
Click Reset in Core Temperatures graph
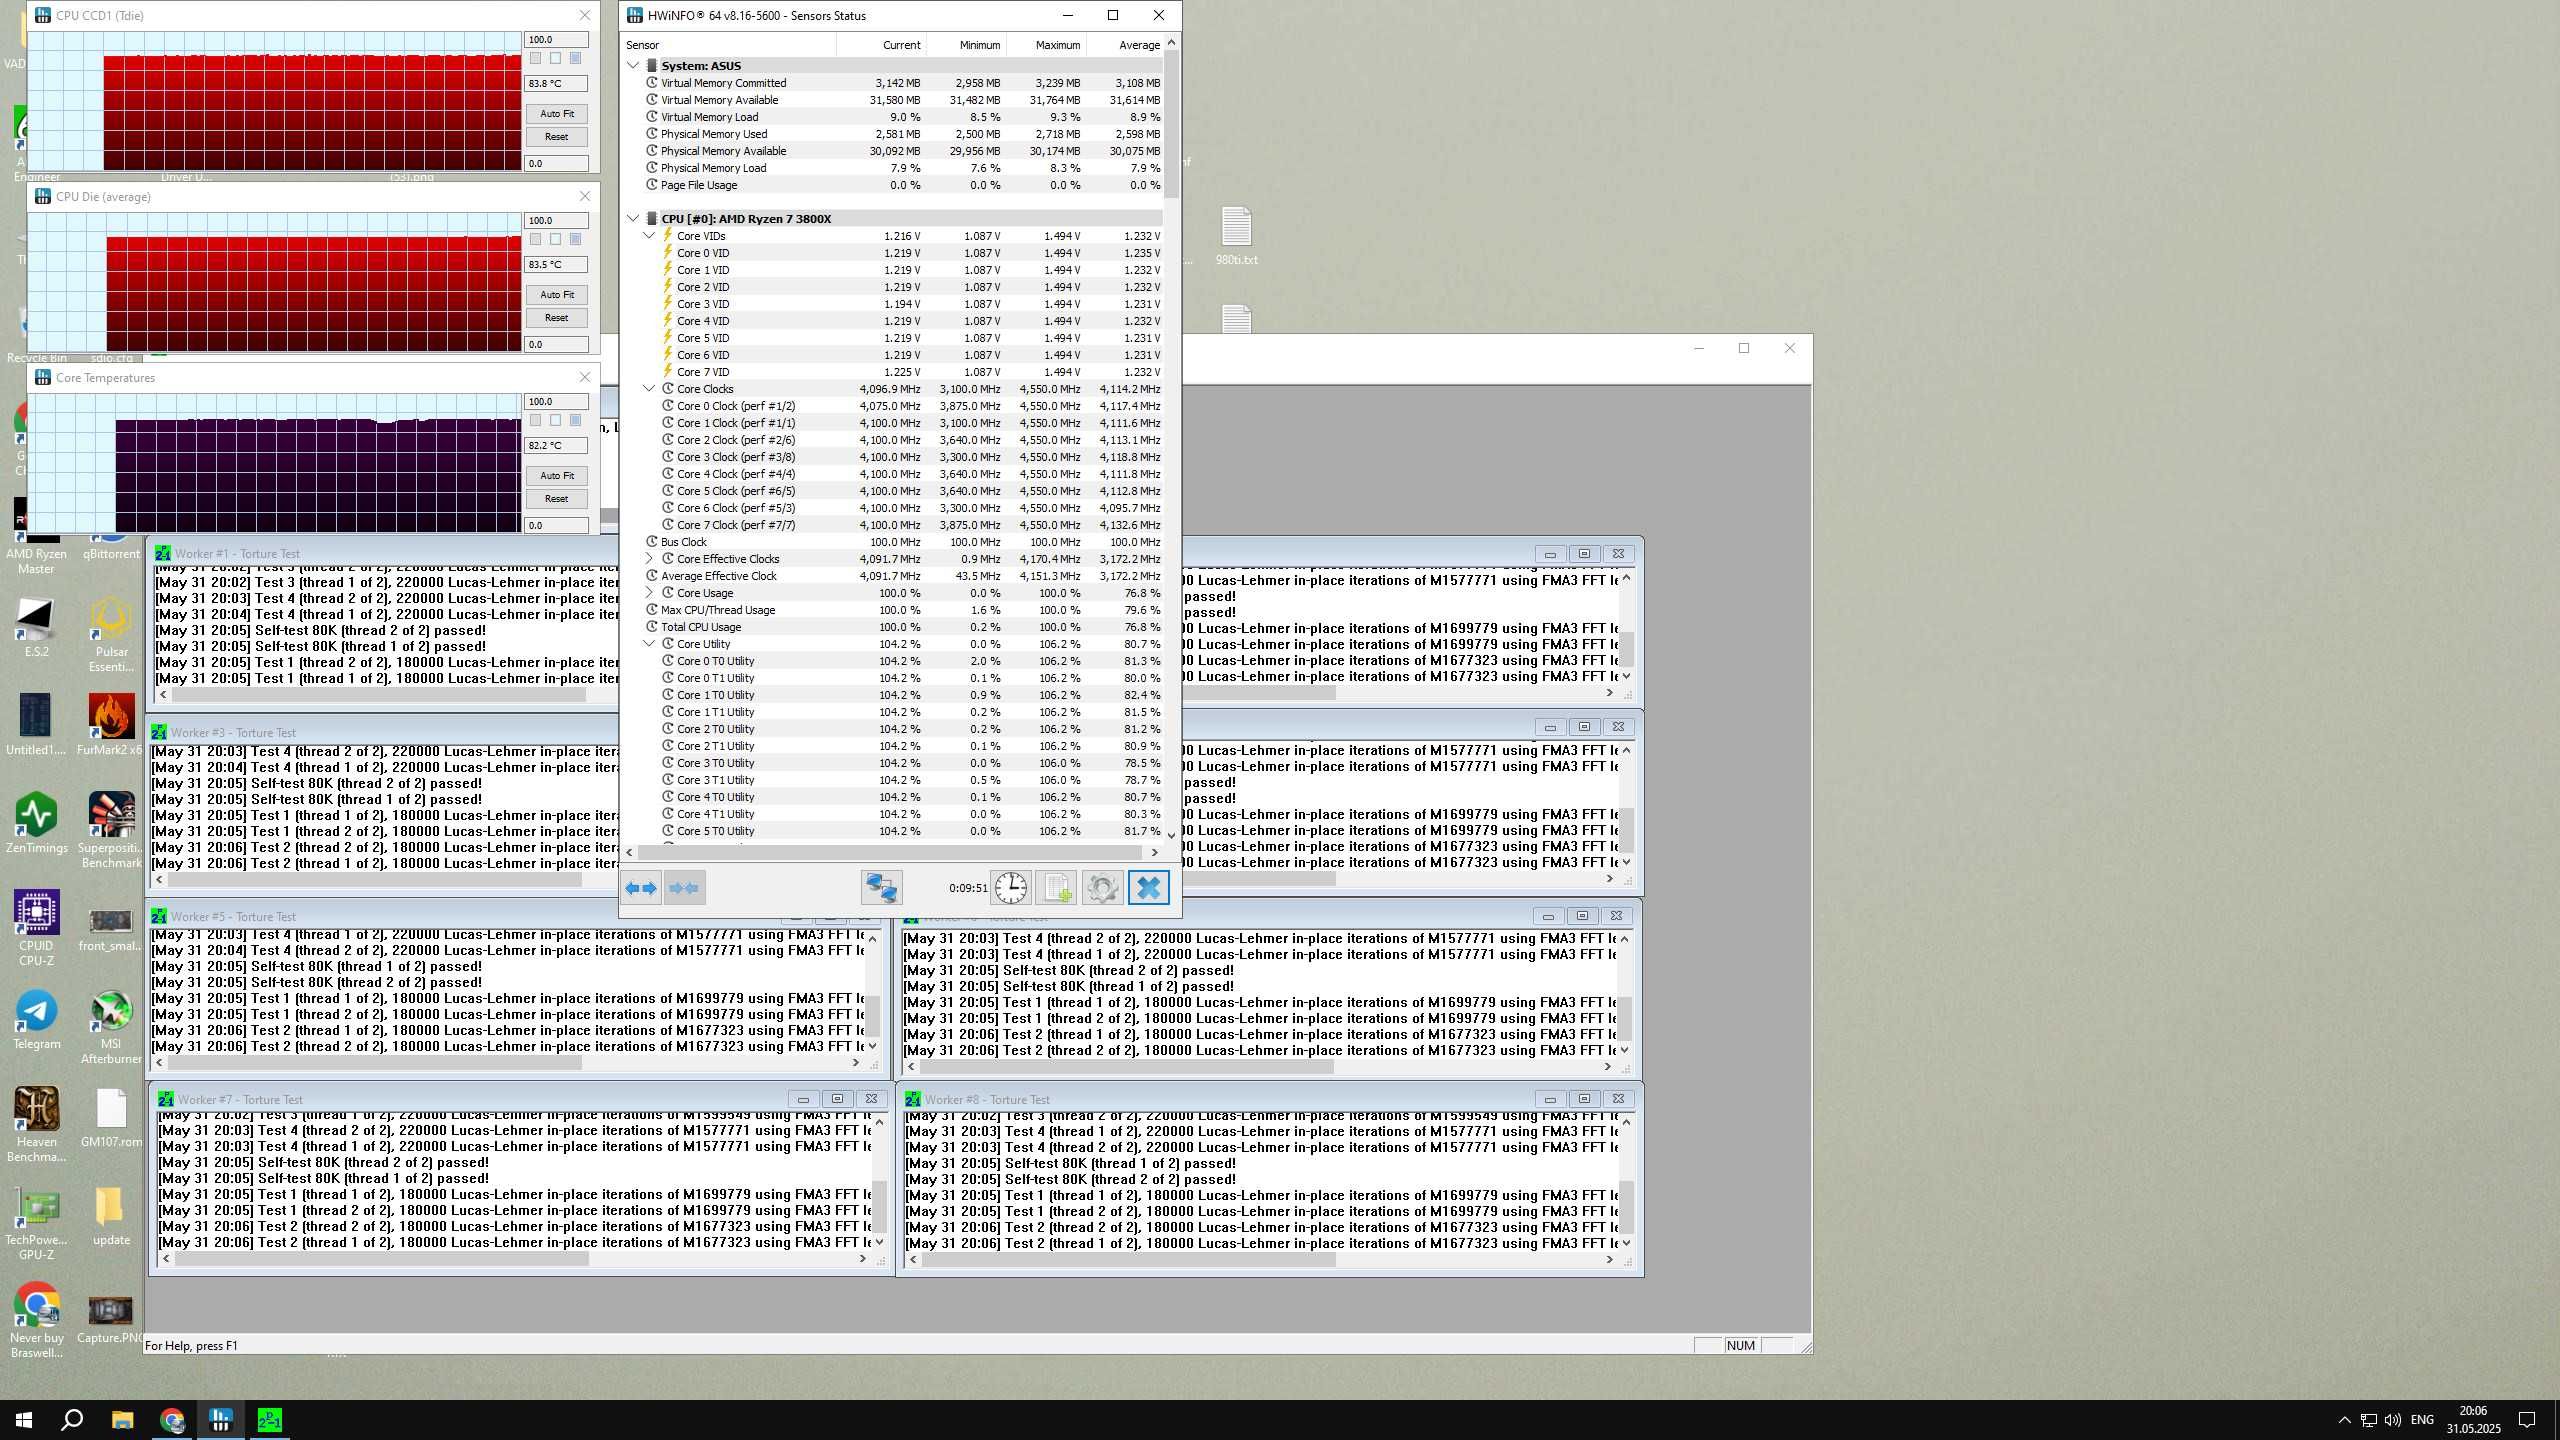tap(557, 499)
